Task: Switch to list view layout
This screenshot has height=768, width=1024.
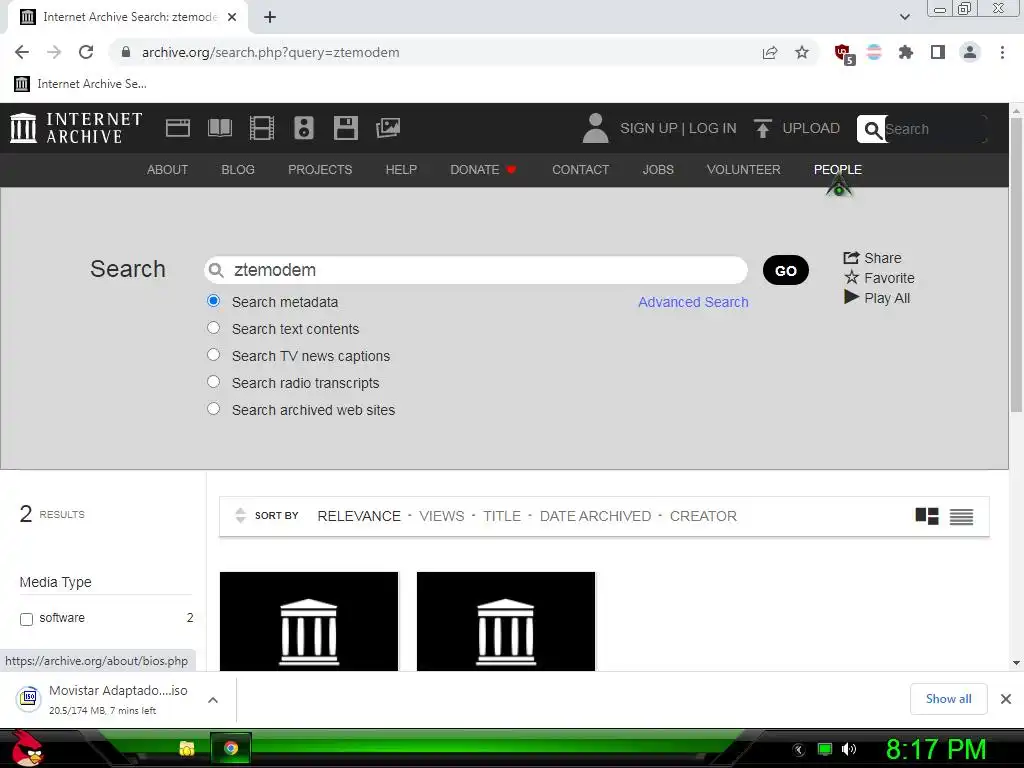Action: pyautogui.click(x=961, y=517)
